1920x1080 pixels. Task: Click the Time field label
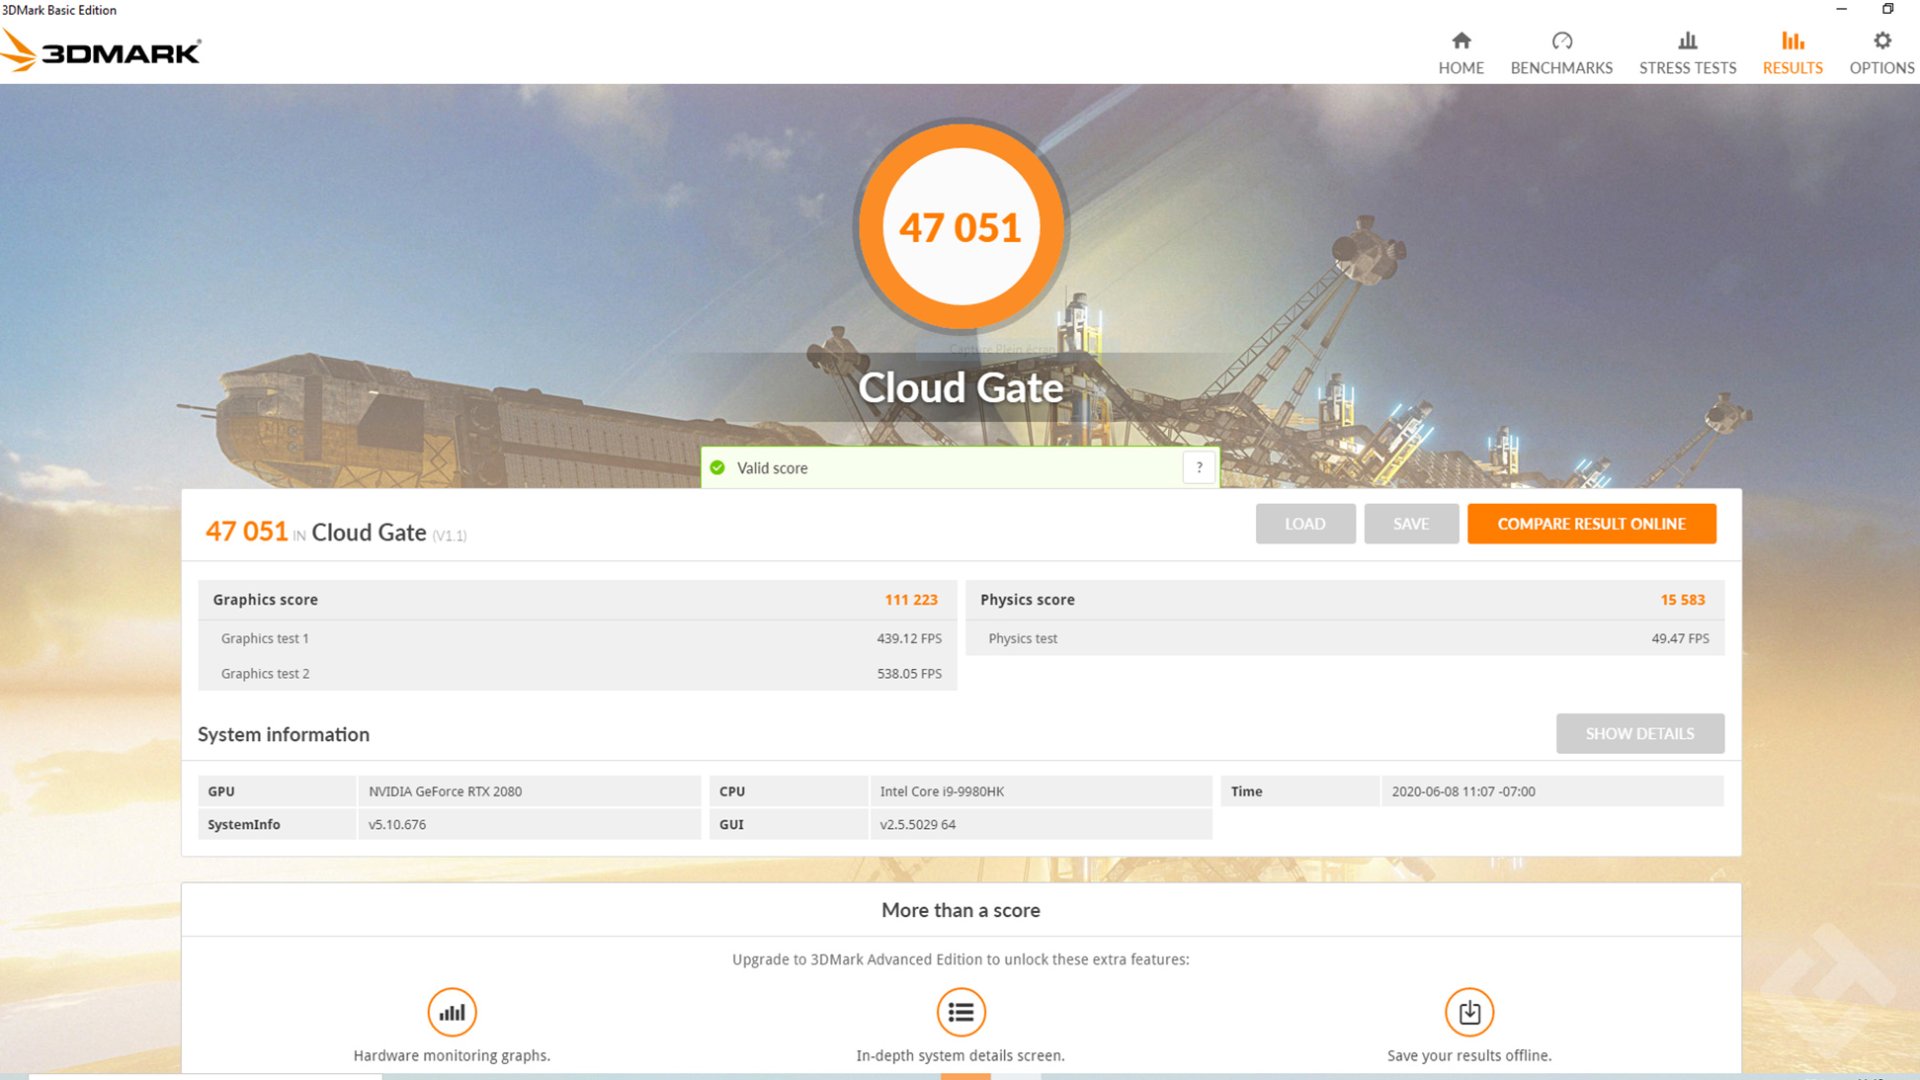tap(1246, 791)
